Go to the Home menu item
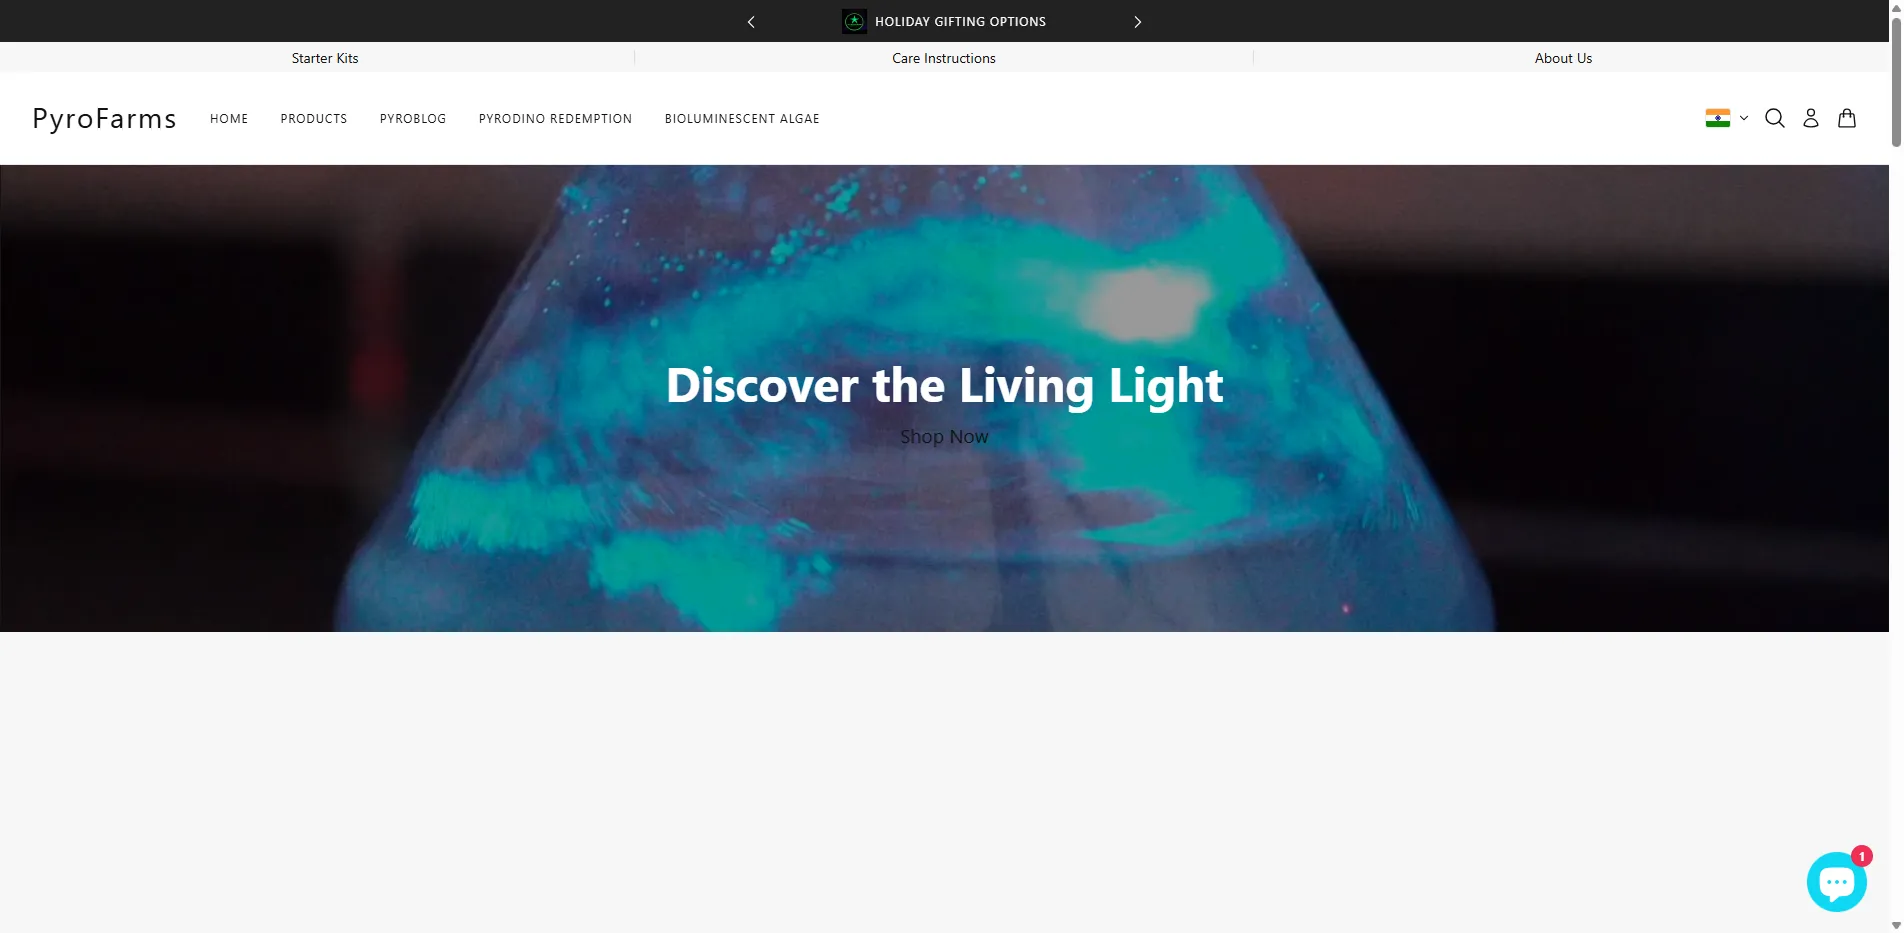1904x933 pixels. (229, 118)
